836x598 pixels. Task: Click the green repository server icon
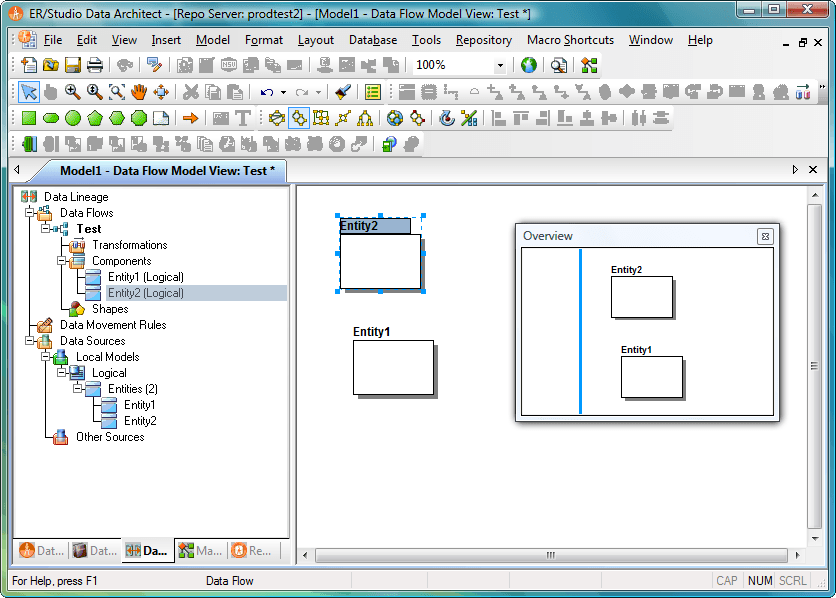[29, 144]
